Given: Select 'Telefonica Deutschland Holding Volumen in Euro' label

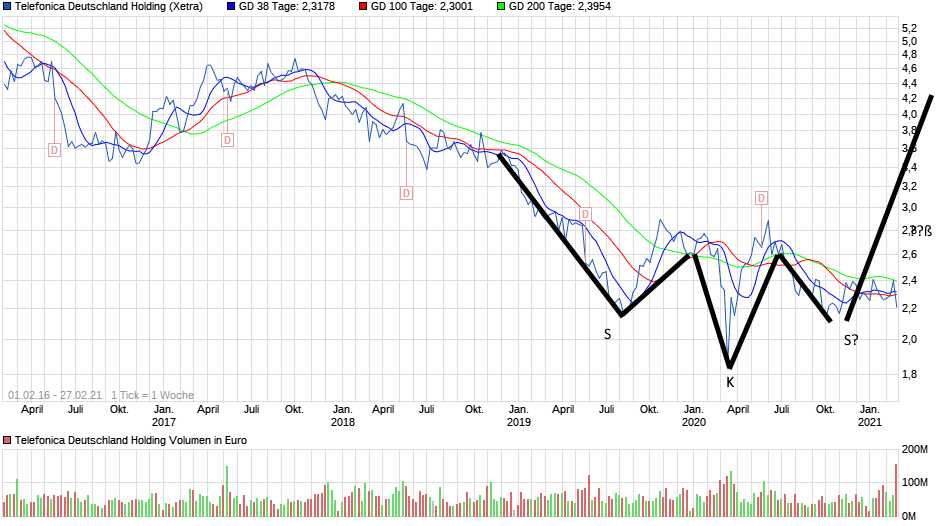Looking at the screenshot, I should click(x=131, y=440).
